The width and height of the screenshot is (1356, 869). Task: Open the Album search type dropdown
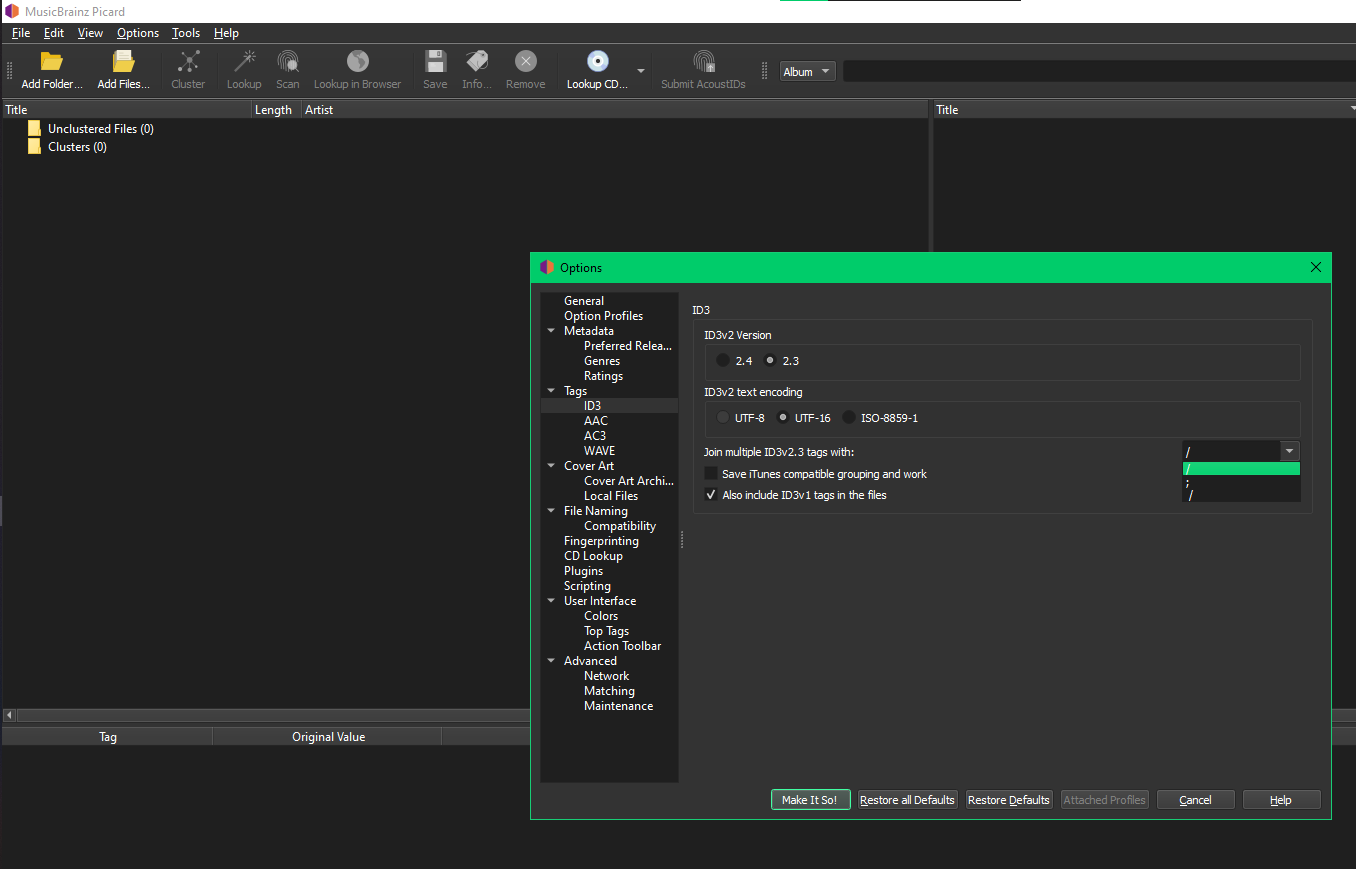click(x=807, y=71)
